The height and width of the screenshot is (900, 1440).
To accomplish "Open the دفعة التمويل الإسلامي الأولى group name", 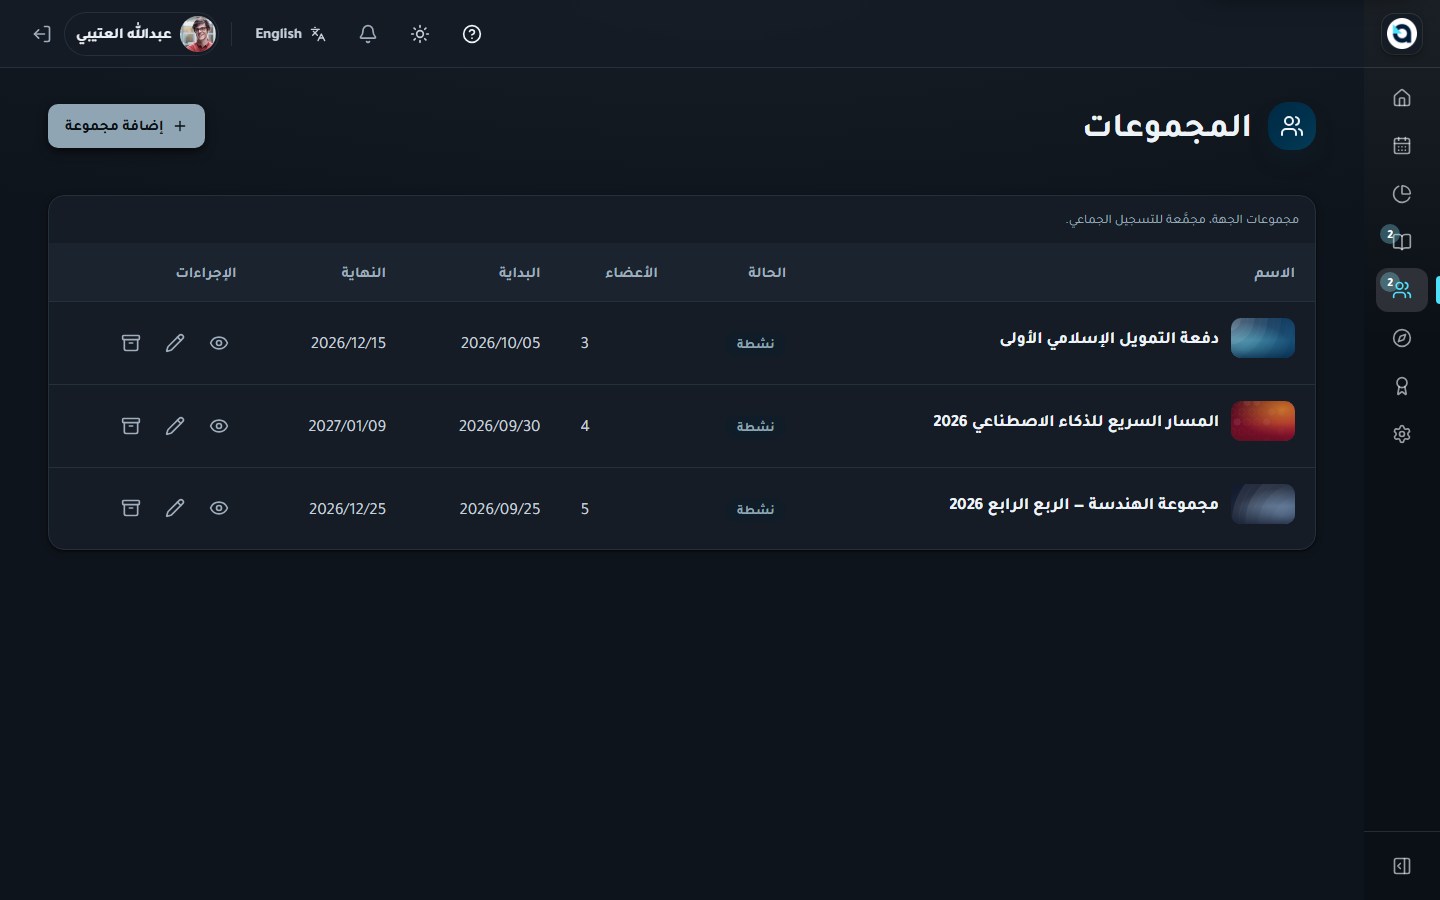I will [x=1109, y=338].
